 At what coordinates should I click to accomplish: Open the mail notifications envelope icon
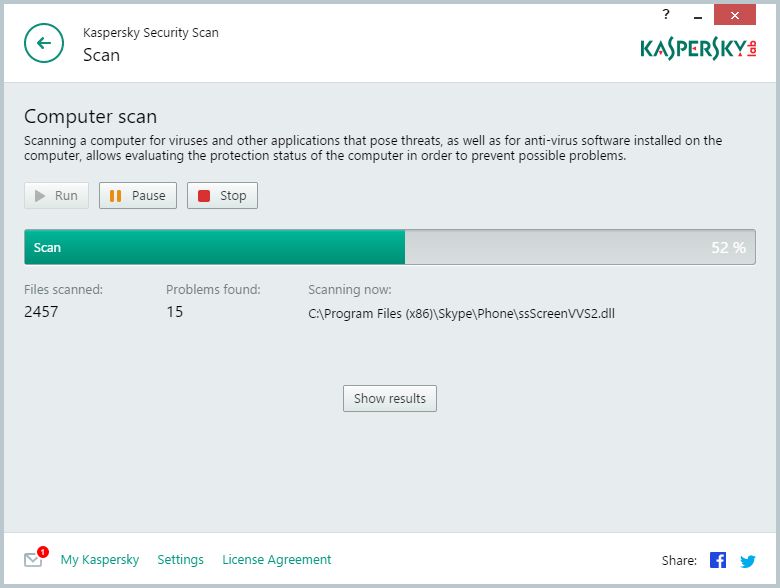pos(35,558)
